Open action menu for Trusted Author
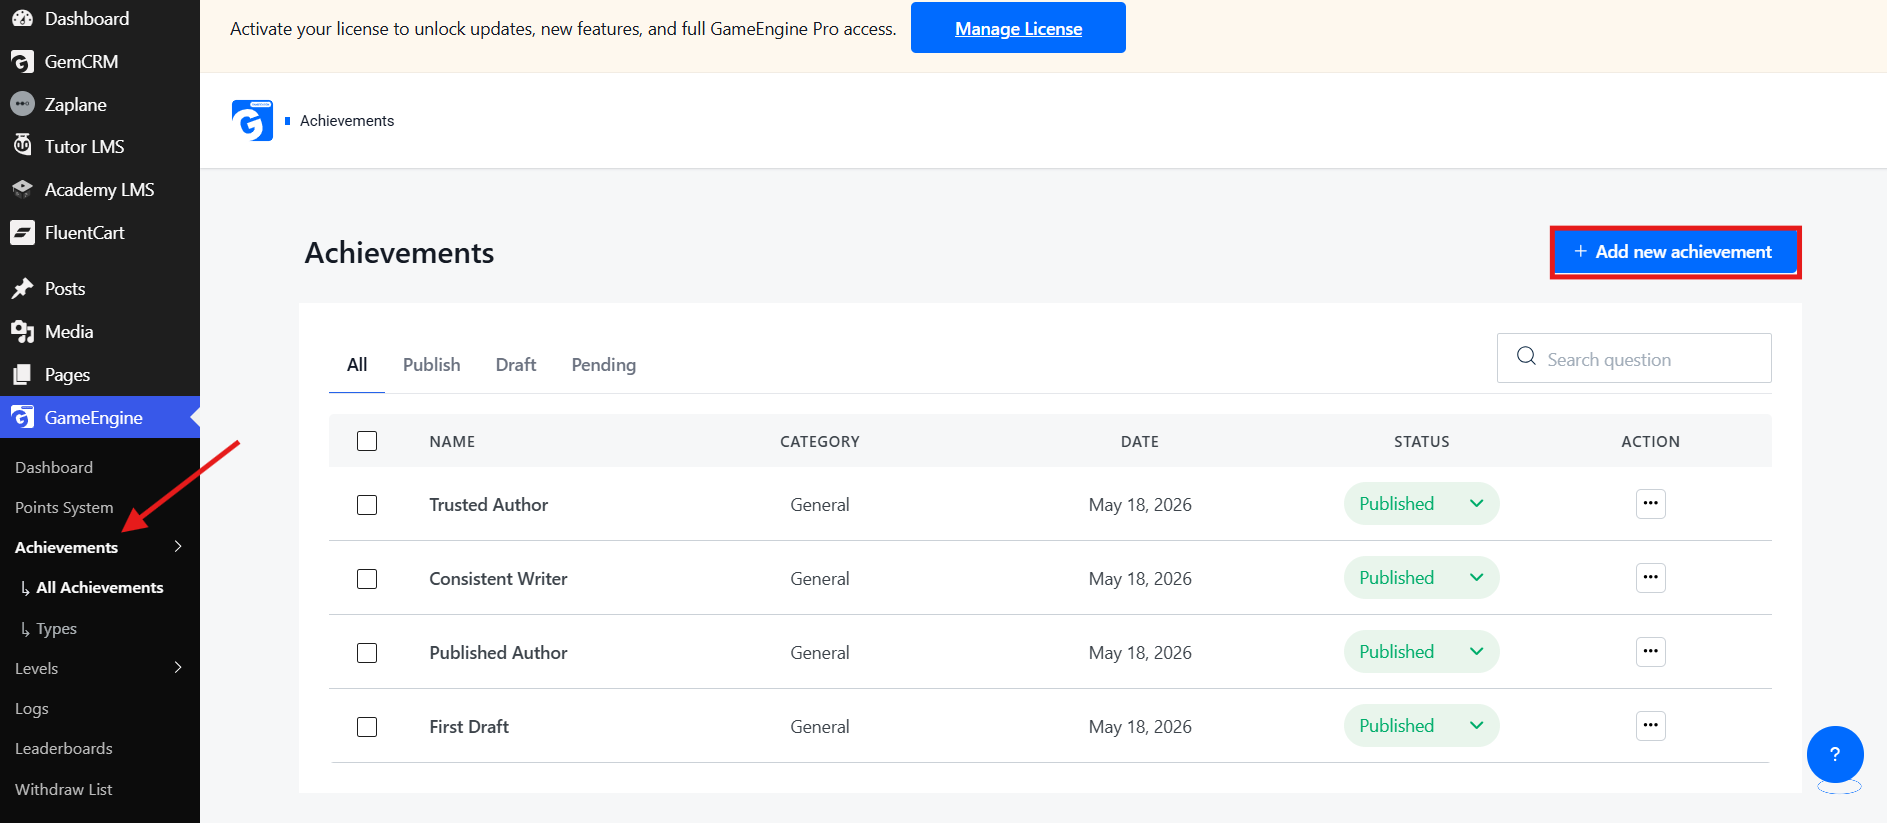The width and height of the screenshot is (1887, 823). point(1651,503)
